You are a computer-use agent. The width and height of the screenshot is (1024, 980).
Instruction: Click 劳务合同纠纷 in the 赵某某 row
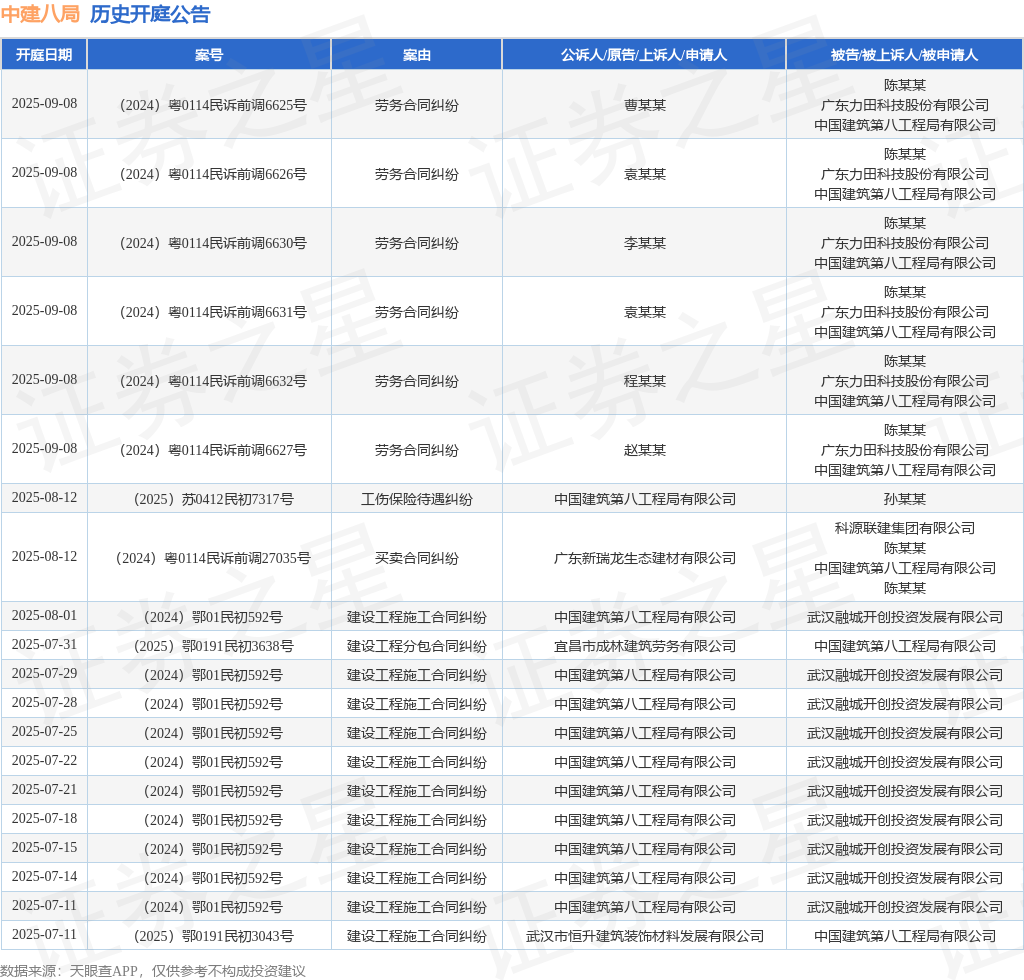(417, 450)
